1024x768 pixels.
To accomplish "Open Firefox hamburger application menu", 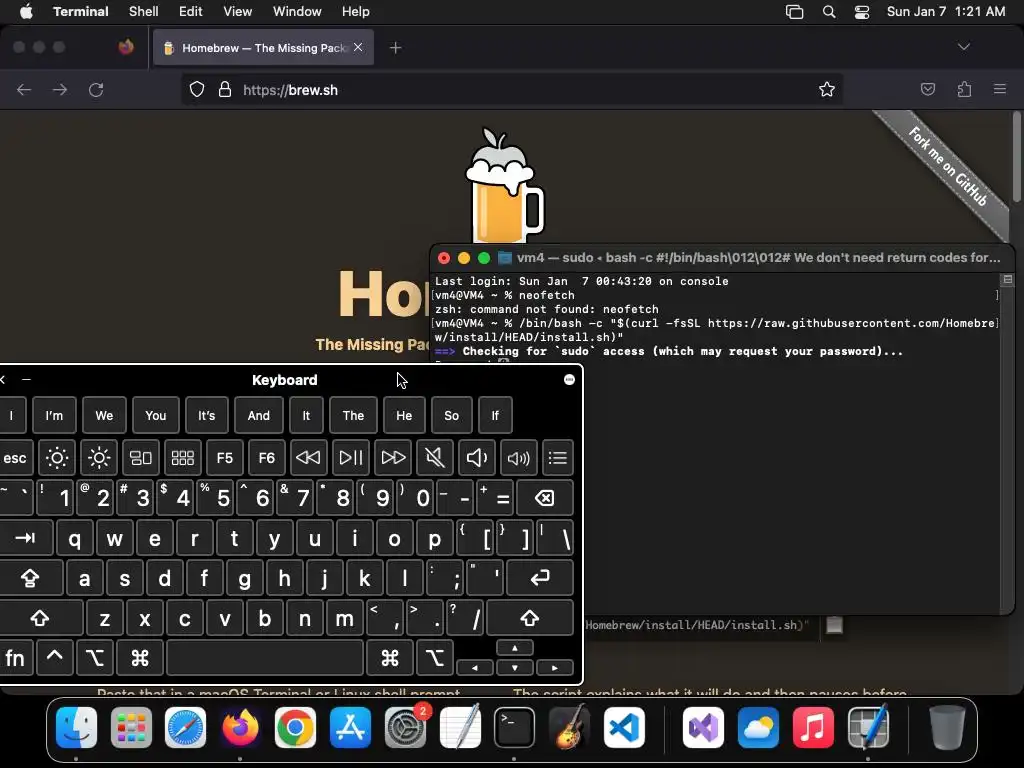I will pos(1000,89).
